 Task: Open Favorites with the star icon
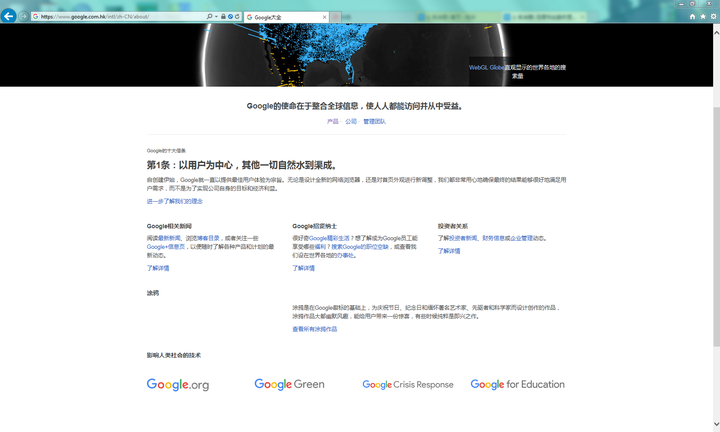pyautogui.click(x=703, y=17)
